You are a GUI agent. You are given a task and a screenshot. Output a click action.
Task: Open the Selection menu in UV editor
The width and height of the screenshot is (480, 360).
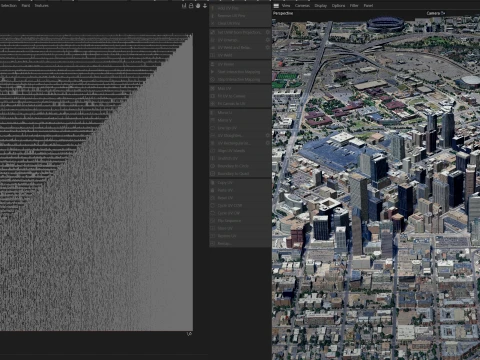click(8, 5)
